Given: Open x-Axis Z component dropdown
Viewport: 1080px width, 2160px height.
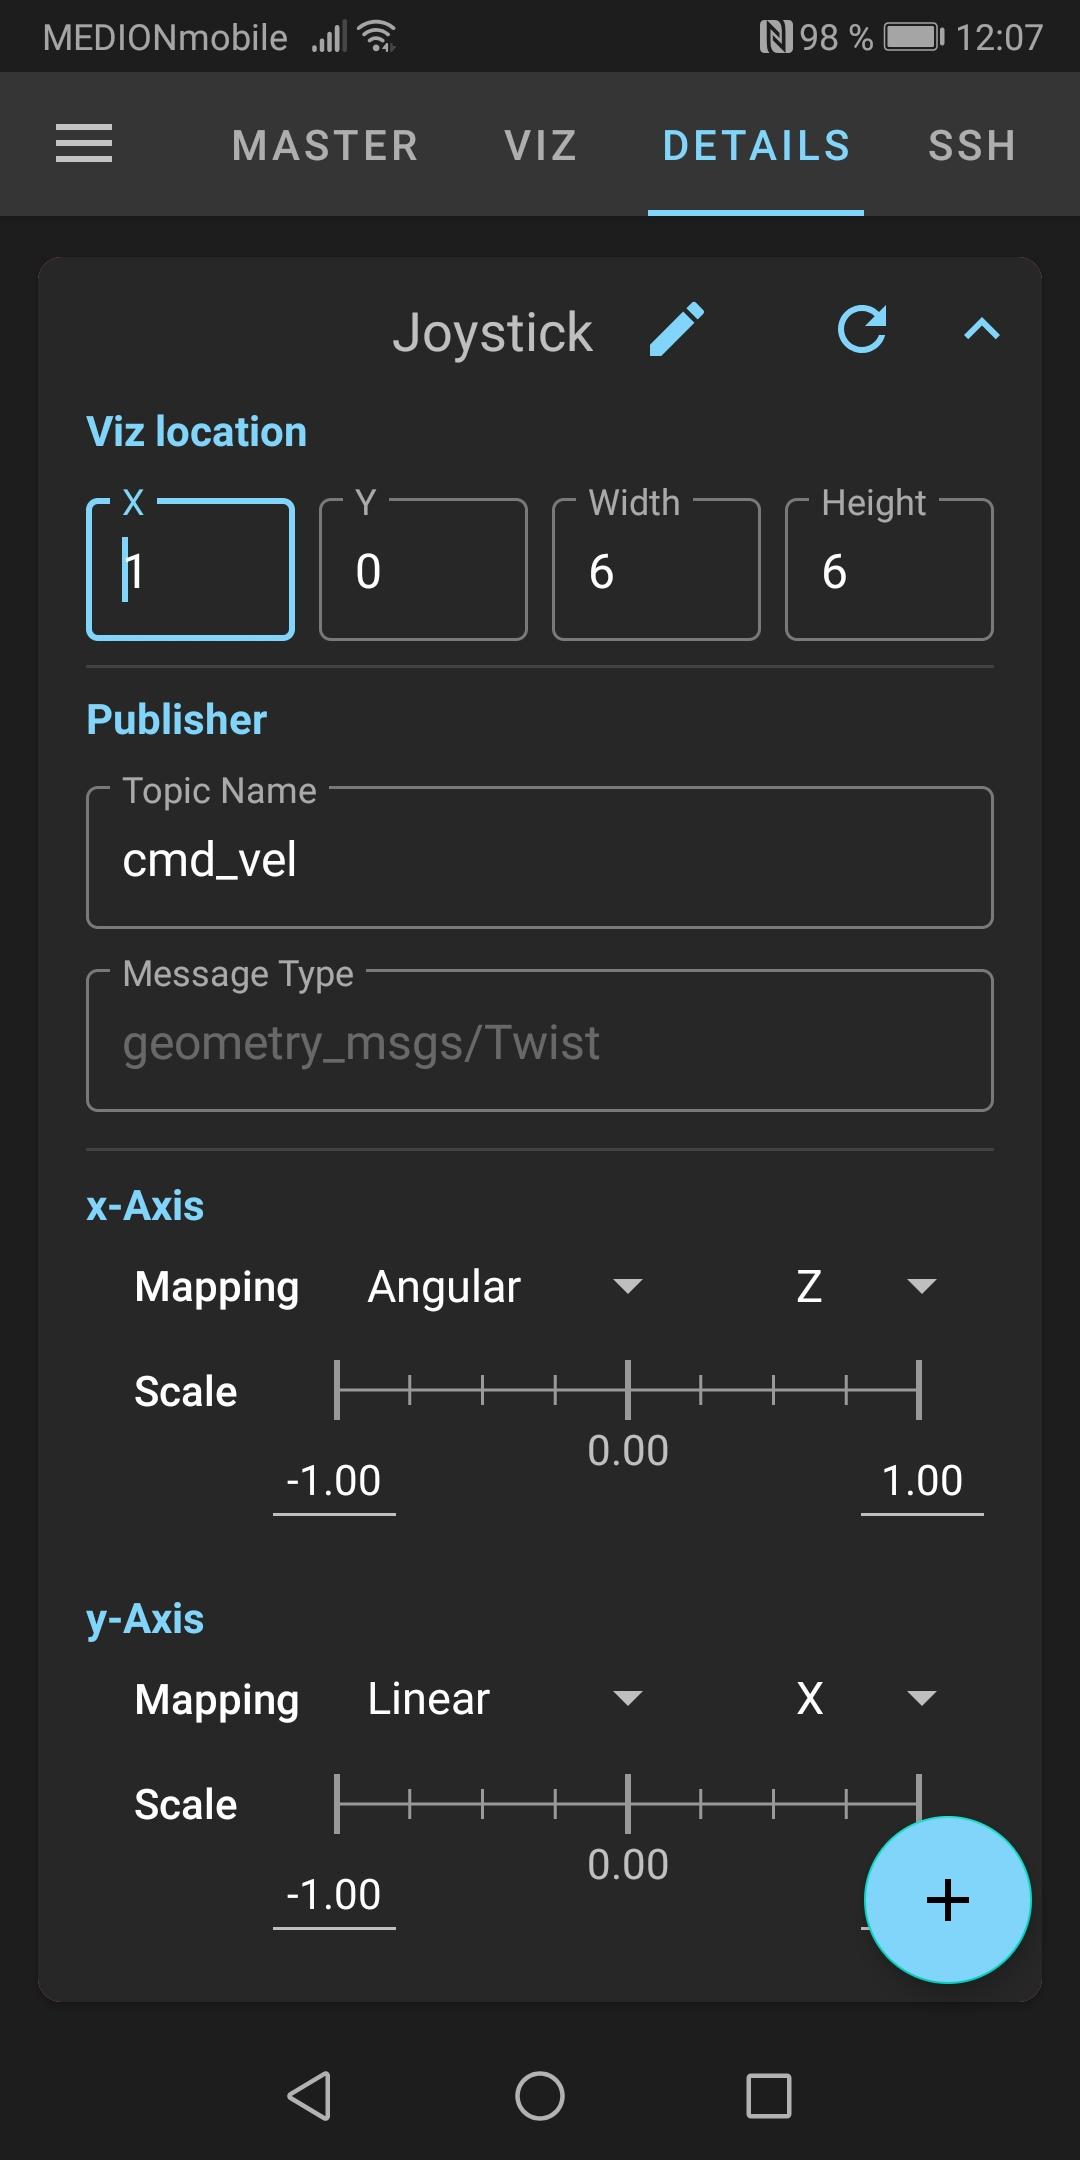Looking at the screenshot, I should (866, 1287).
